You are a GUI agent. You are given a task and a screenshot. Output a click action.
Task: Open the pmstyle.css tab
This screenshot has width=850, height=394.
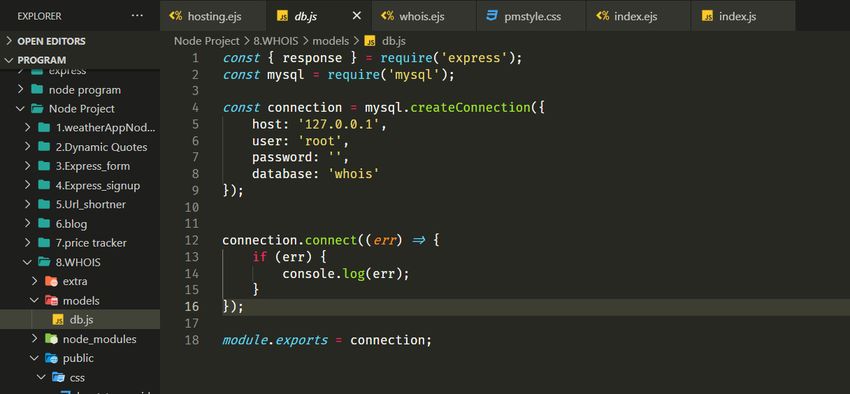[531, 16]
